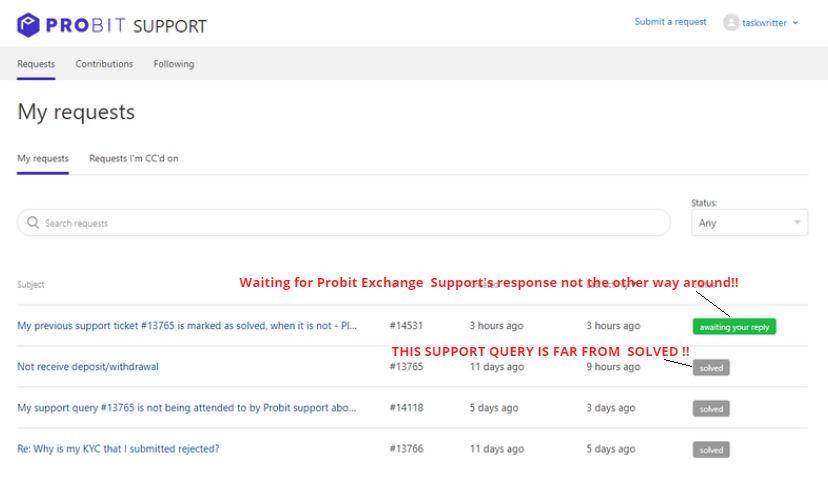Open request about support query #13765 not attended
Viewport: 828px width, 498px height.
click(x=186, y=408)
